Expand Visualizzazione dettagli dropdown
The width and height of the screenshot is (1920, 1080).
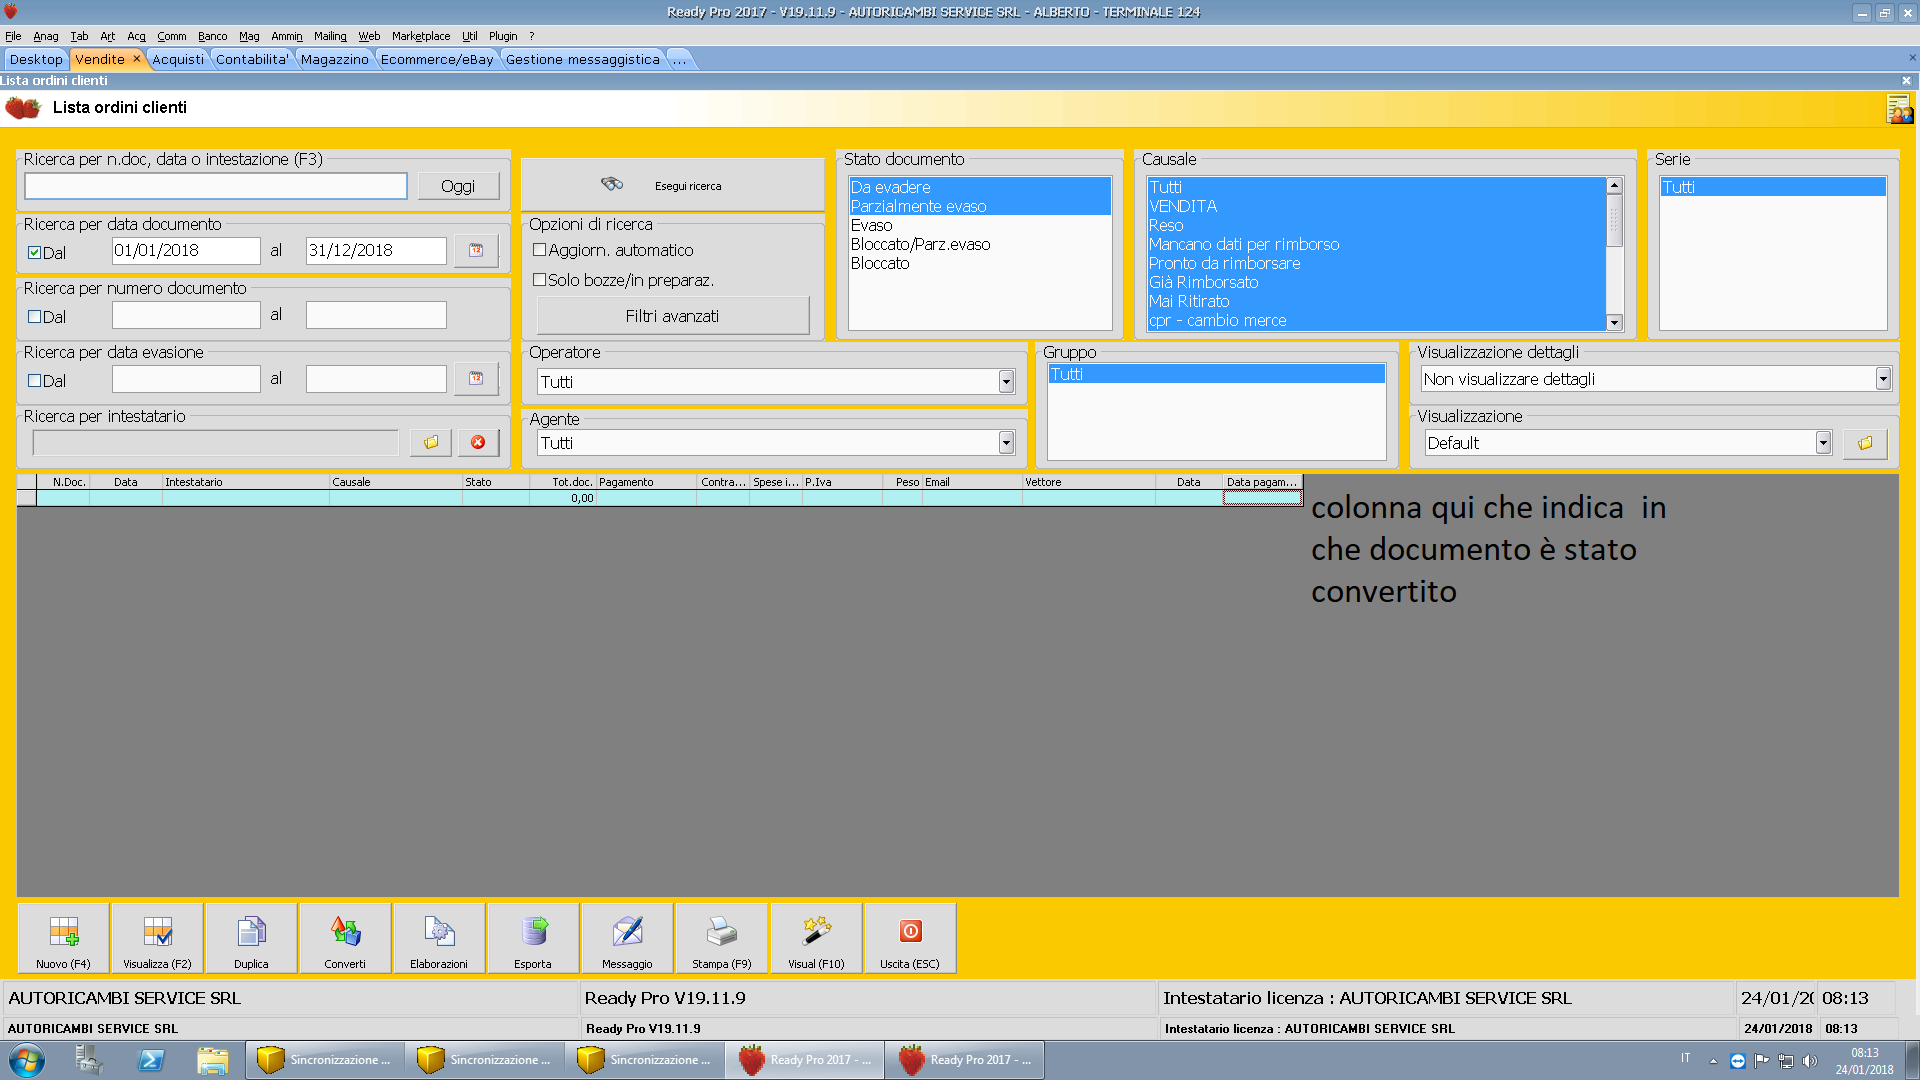[x=1883, y=379]
